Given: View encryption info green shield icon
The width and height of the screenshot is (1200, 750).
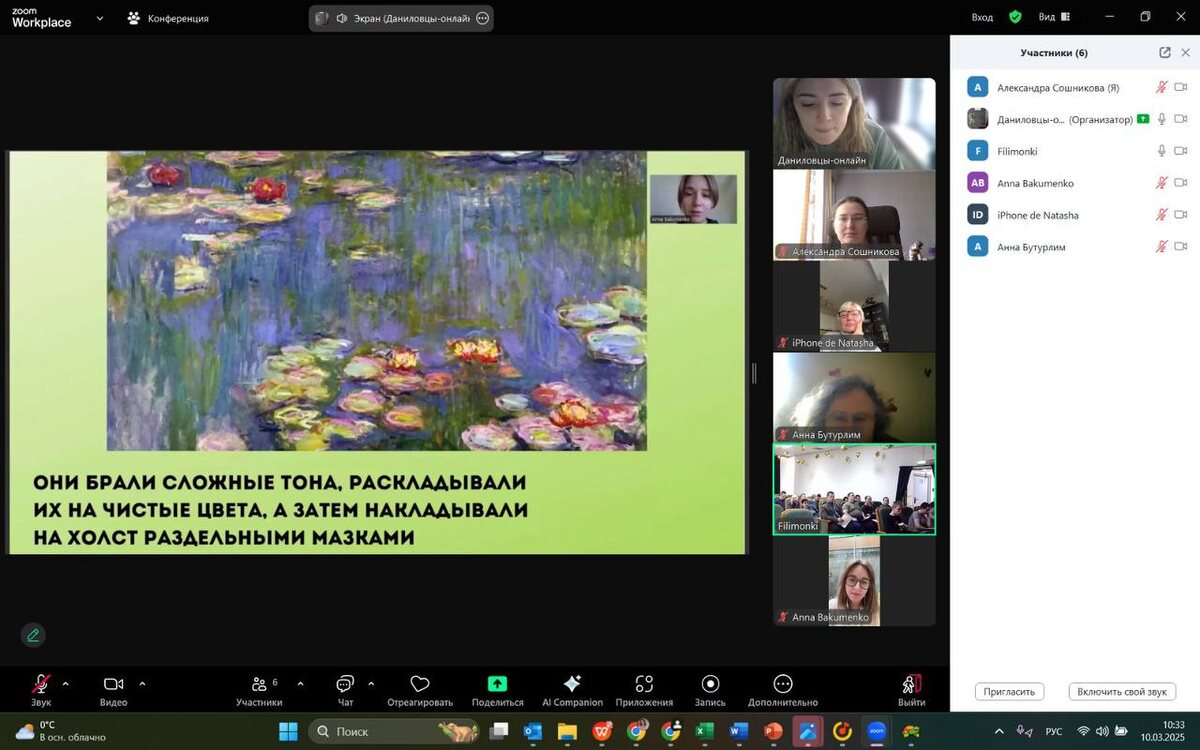Looking at the screenshot, I should [x=1015, y=17].
